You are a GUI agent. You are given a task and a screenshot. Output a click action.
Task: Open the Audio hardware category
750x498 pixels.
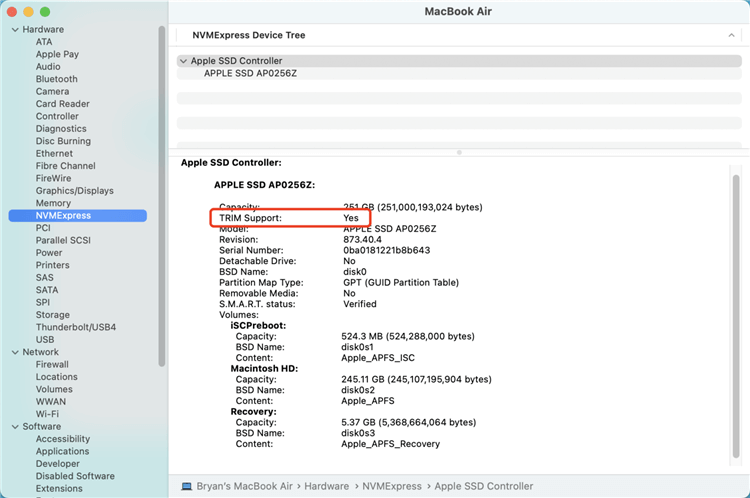(48, 67)
